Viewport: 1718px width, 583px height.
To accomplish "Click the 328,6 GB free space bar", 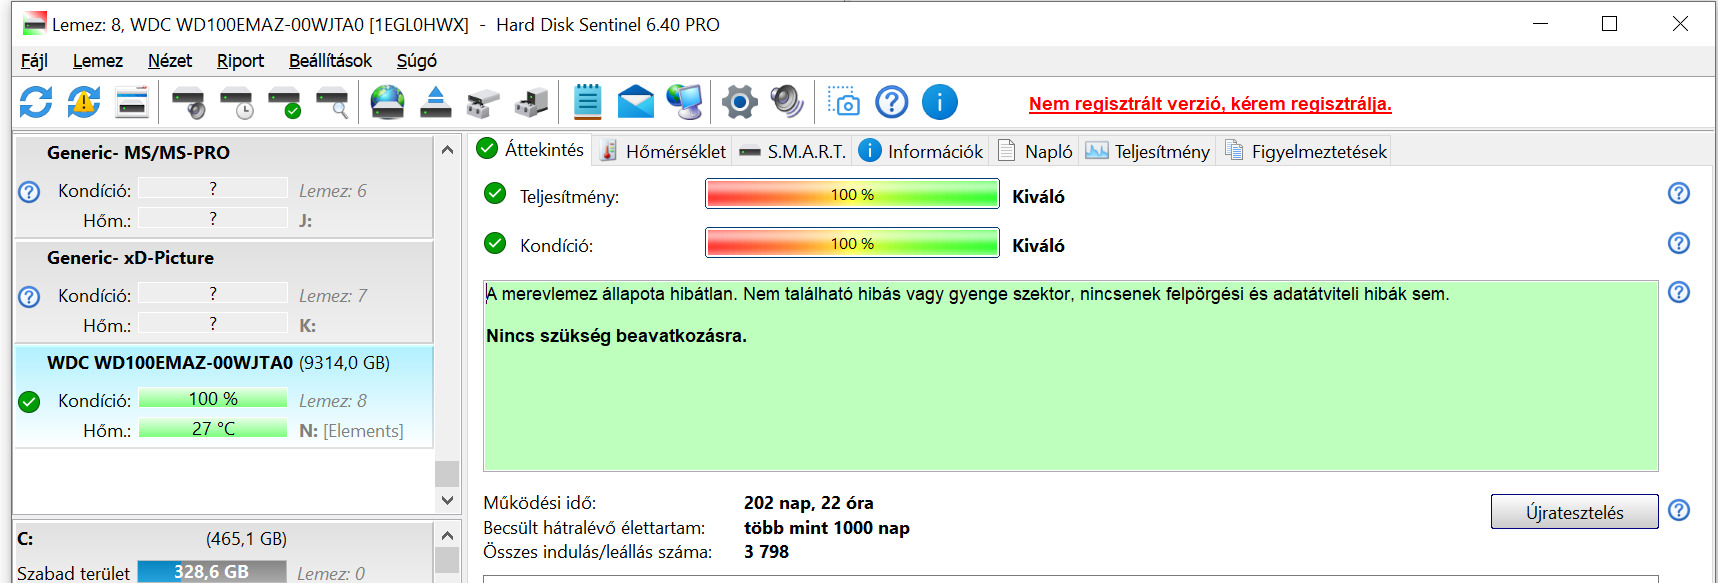I will click(211, 572).
